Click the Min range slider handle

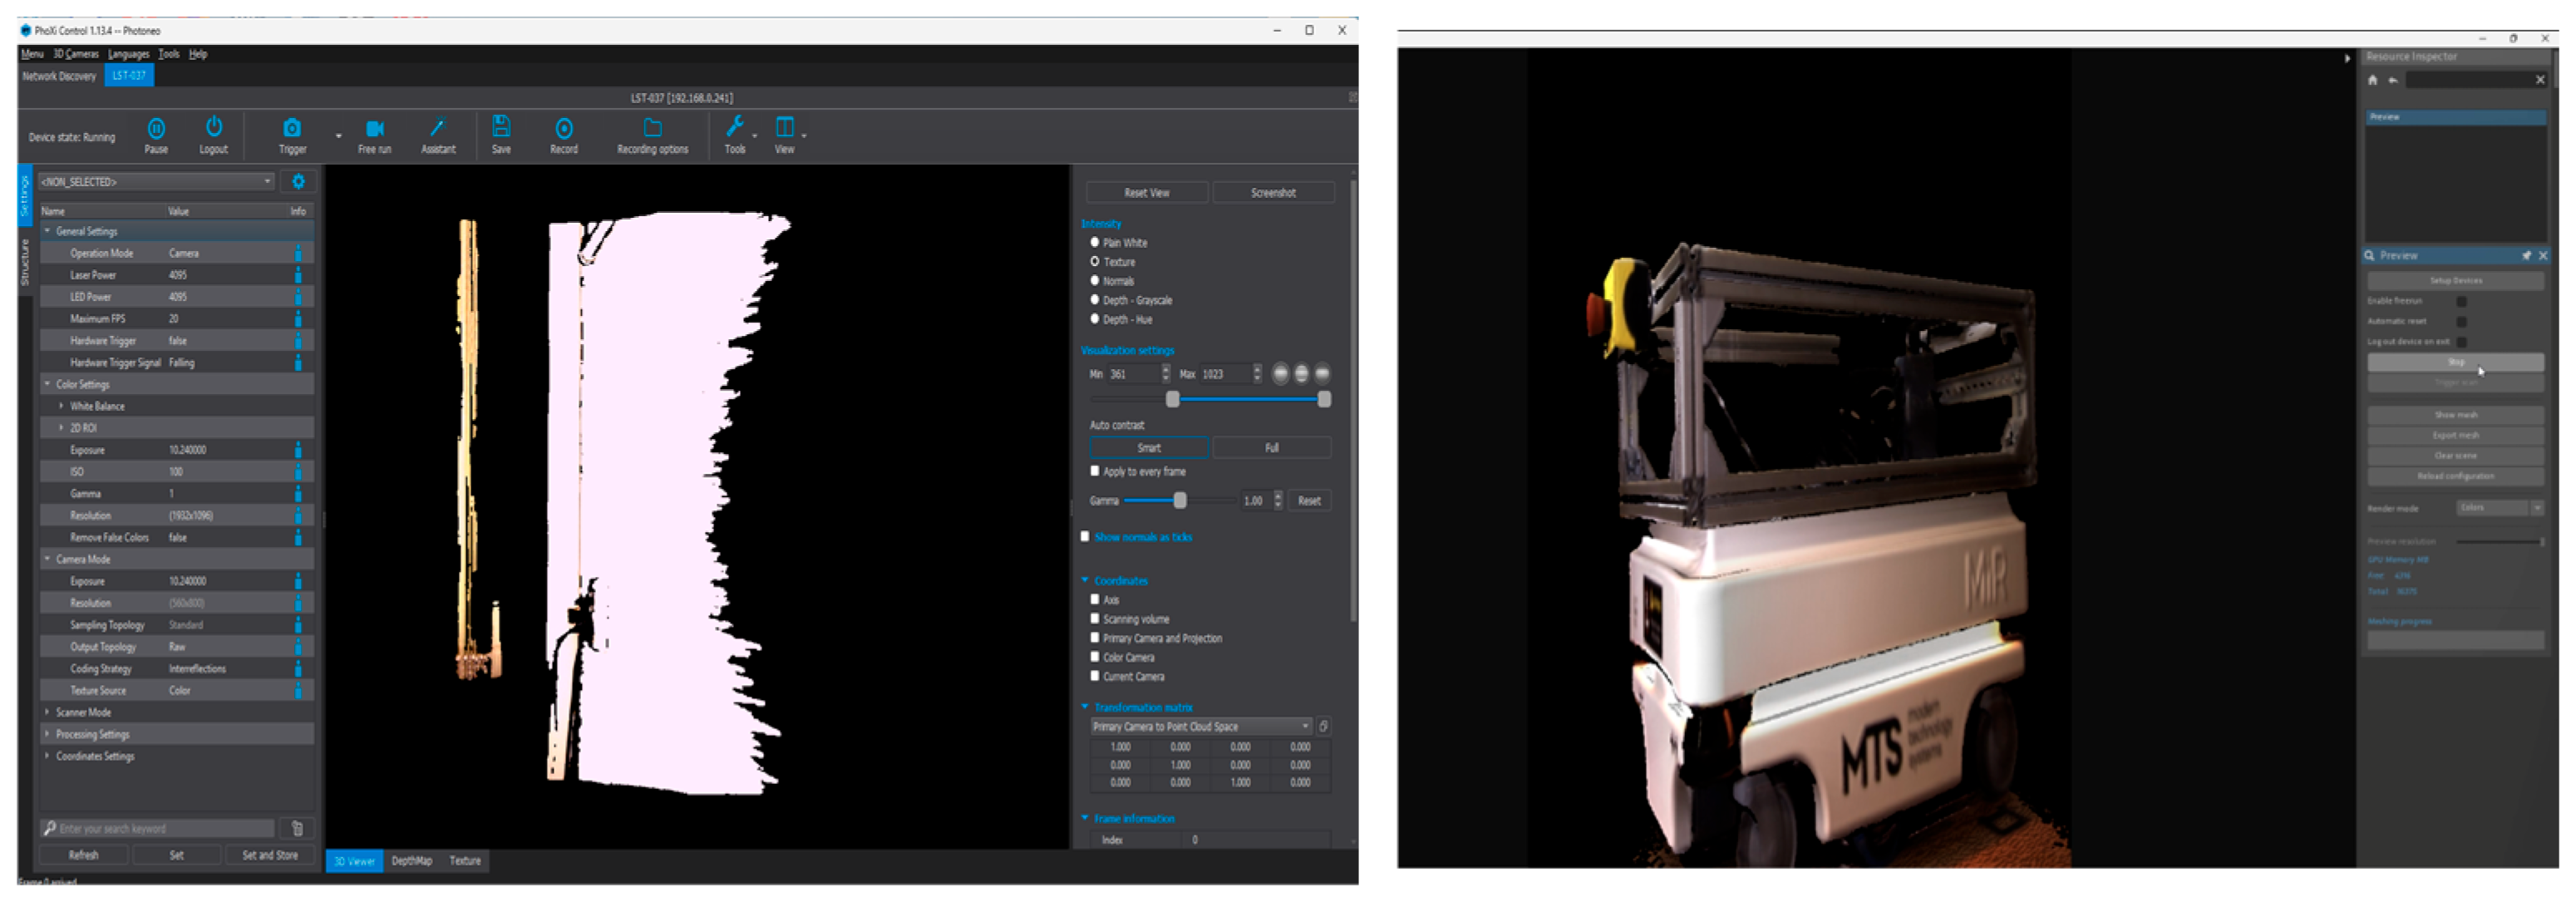1173,399
